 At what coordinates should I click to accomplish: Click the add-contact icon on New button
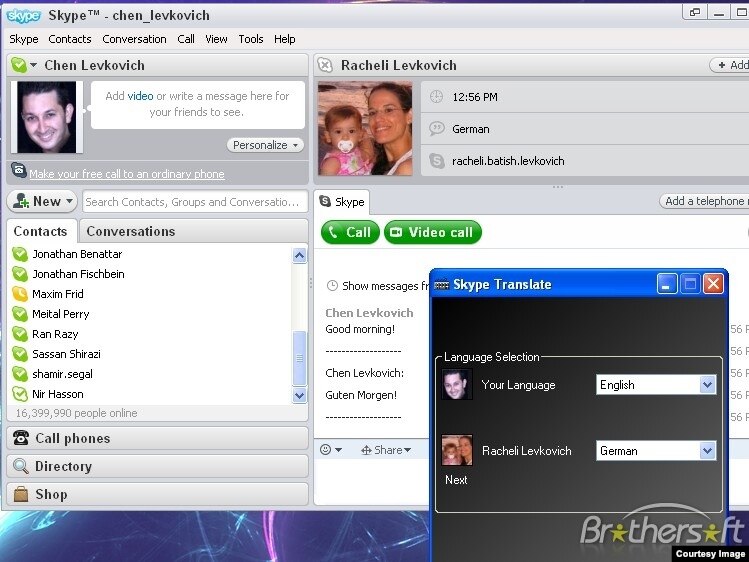click(21, 201)
